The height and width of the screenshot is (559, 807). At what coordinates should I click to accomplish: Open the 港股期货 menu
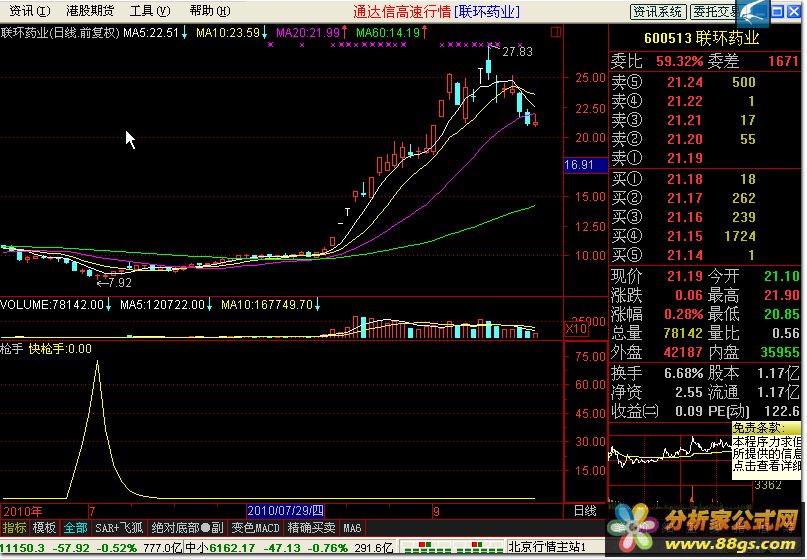coord(90,10)
